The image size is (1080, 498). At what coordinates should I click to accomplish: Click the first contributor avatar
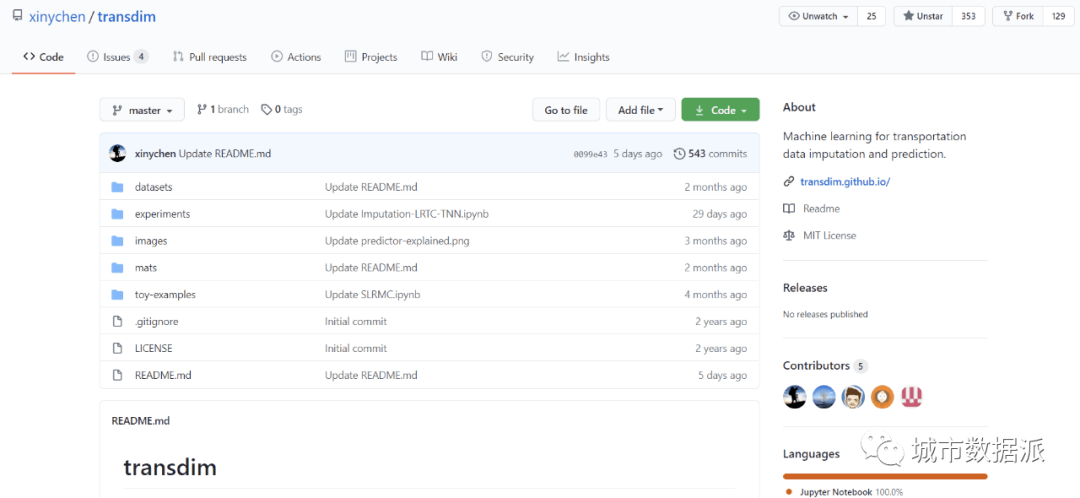pyautogui.click(x=795, y=396)
